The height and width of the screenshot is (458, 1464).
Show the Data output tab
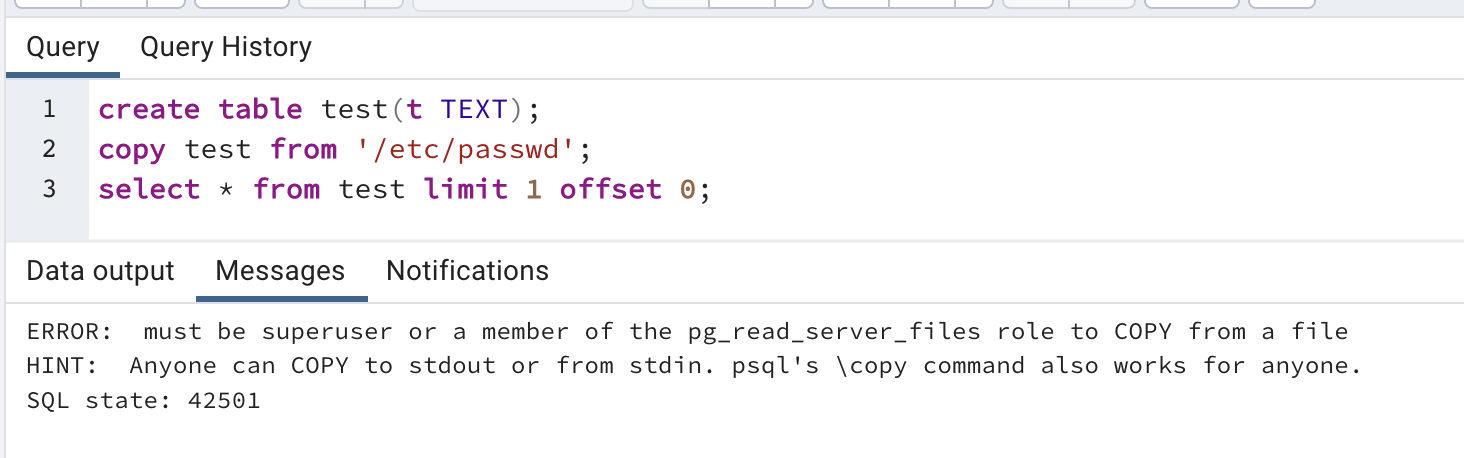click(x=100, y=271)
